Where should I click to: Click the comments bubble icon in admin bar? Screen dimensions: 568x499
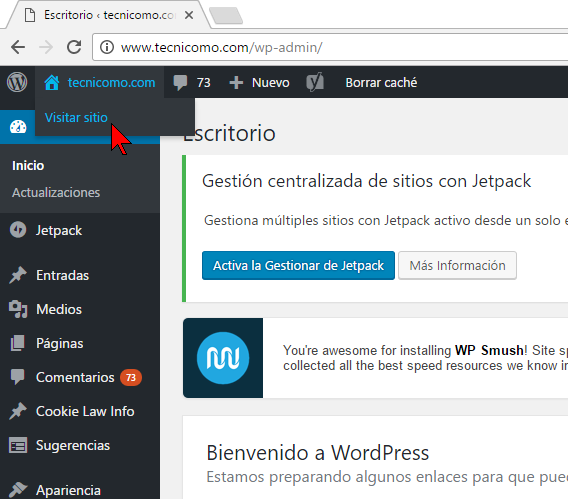tap(180, 82)
